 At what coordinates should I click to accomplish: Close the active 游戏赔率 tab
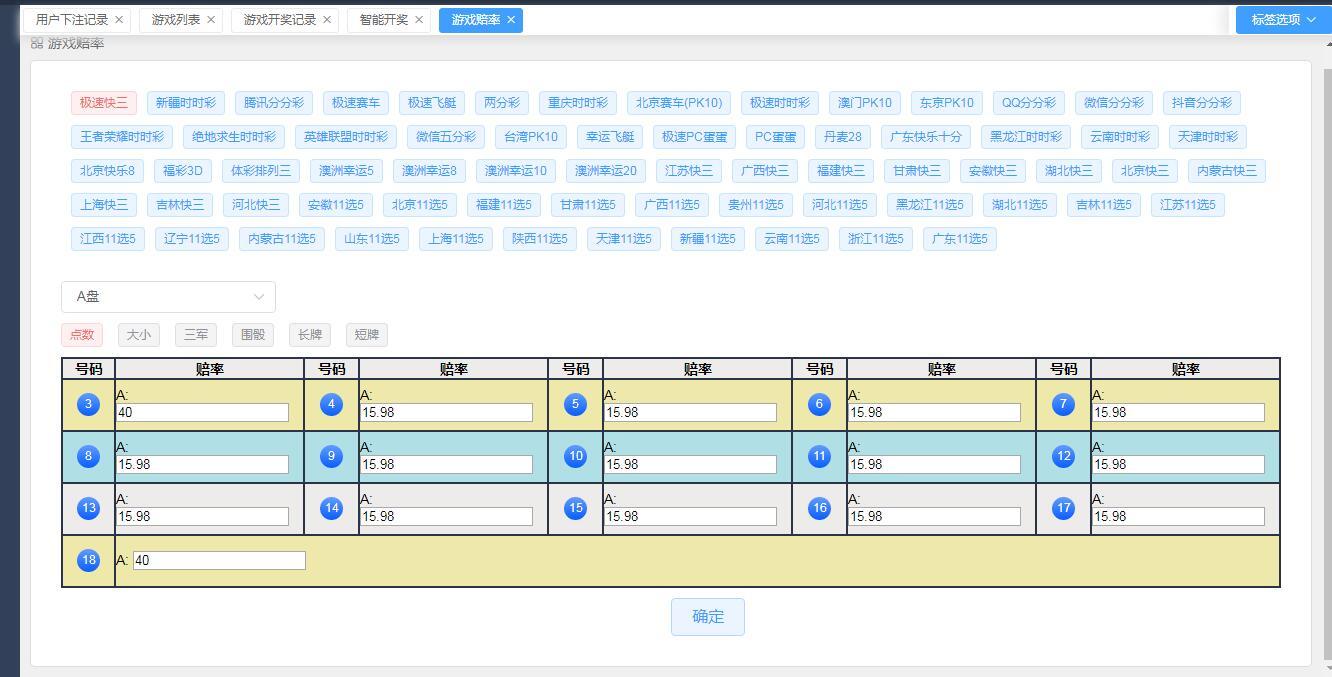pos(511,20)
